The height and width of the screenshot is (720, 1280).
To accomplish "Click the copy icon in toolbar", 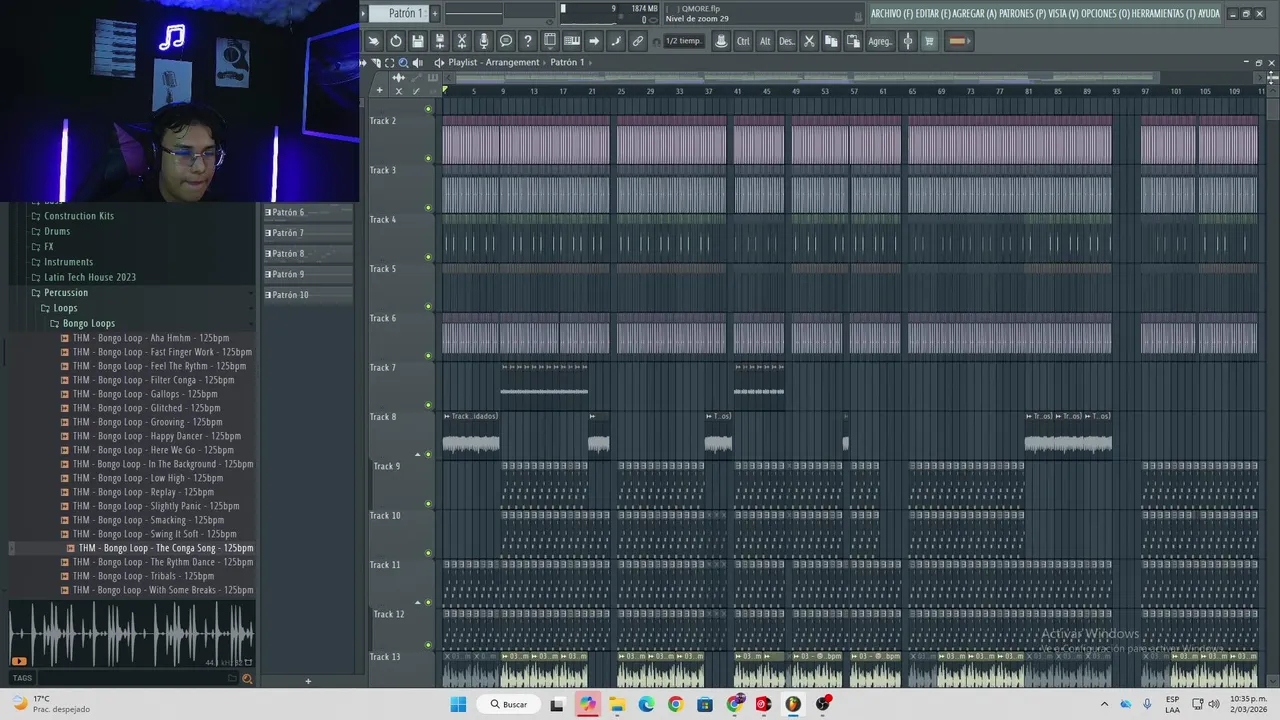I will 831,41.
